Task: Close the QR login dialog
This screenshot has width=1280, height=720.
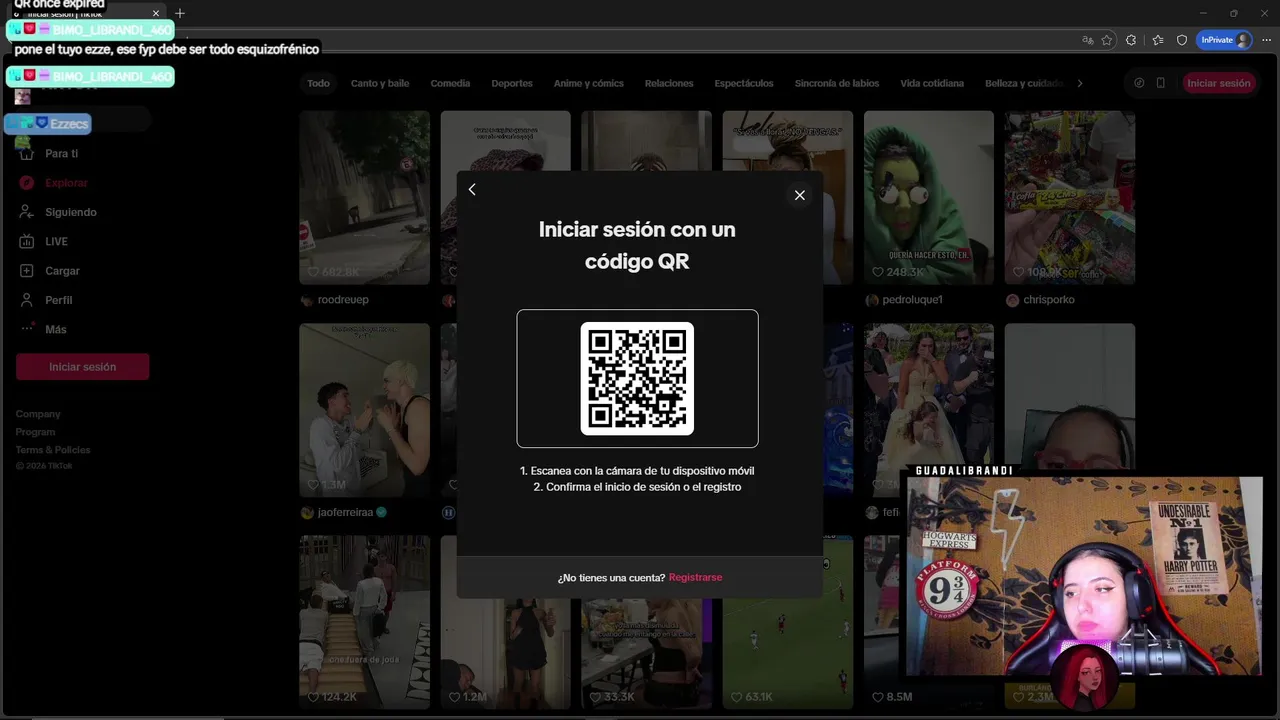Action: (799, 195)
